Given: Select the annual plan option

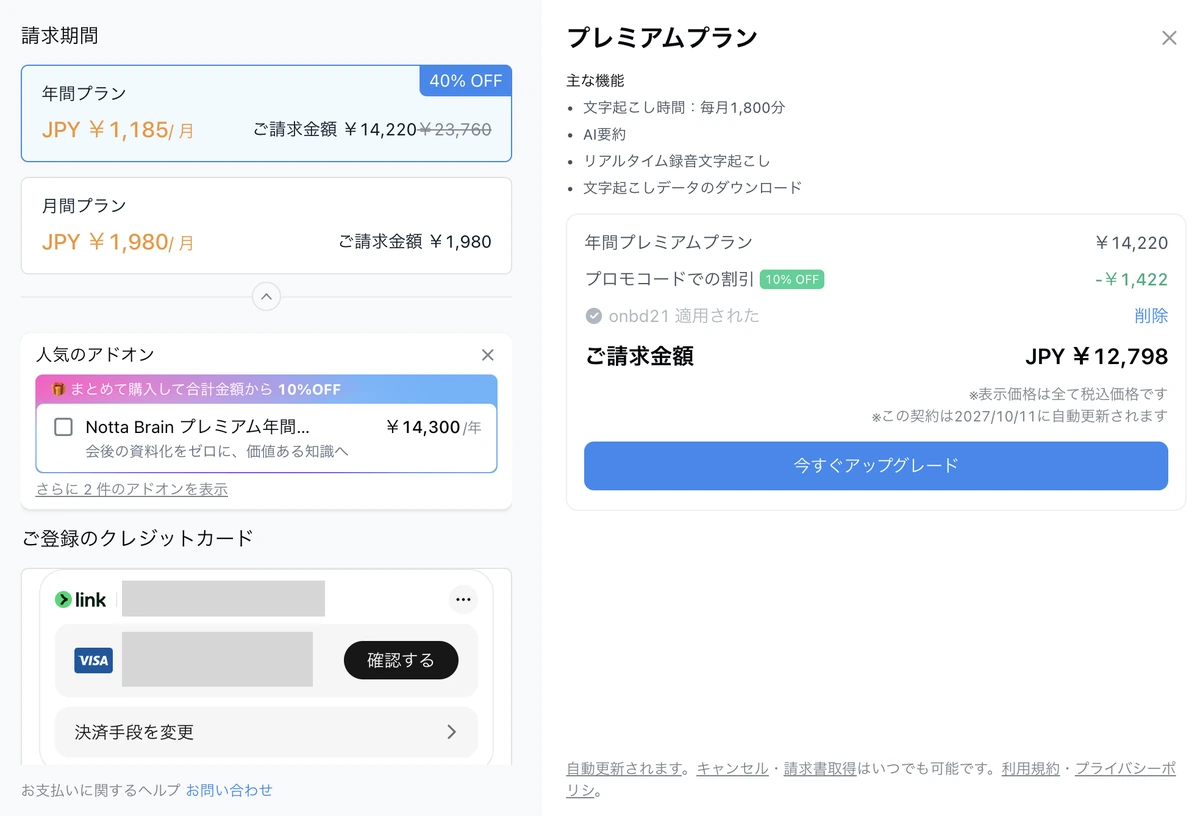Looking at the screenshot, I should point(266,114).
